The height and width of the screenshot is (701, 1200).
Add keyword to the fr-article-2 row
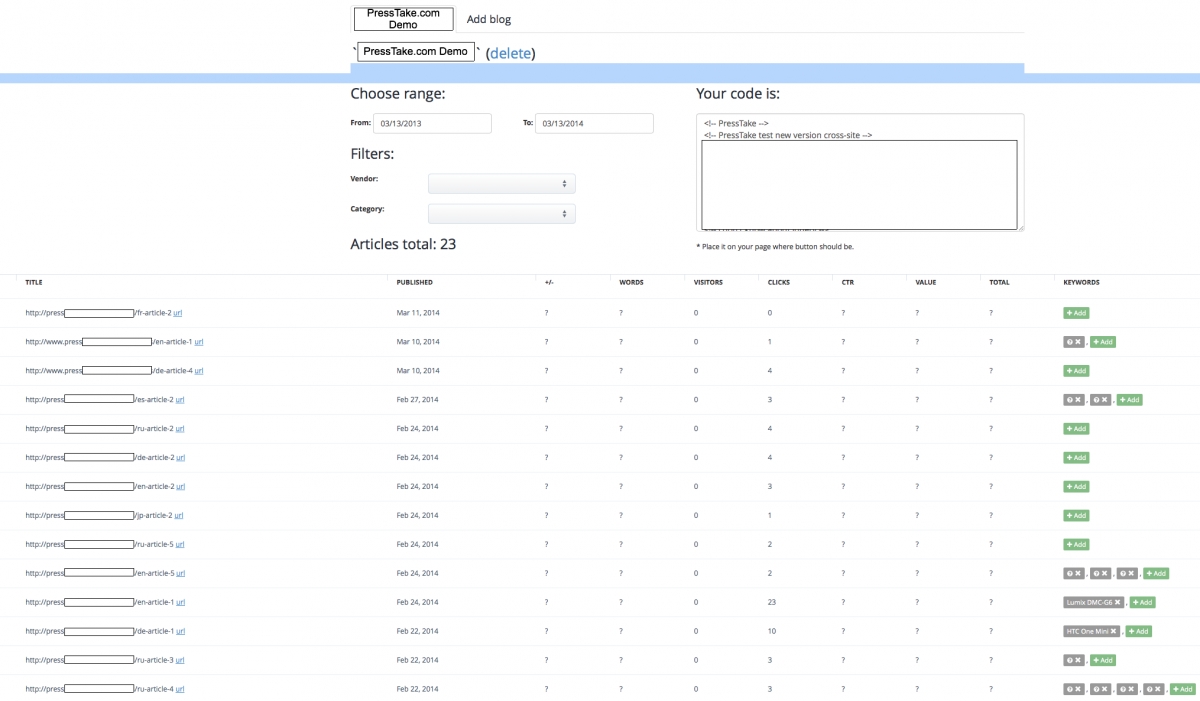point(1076,313)
